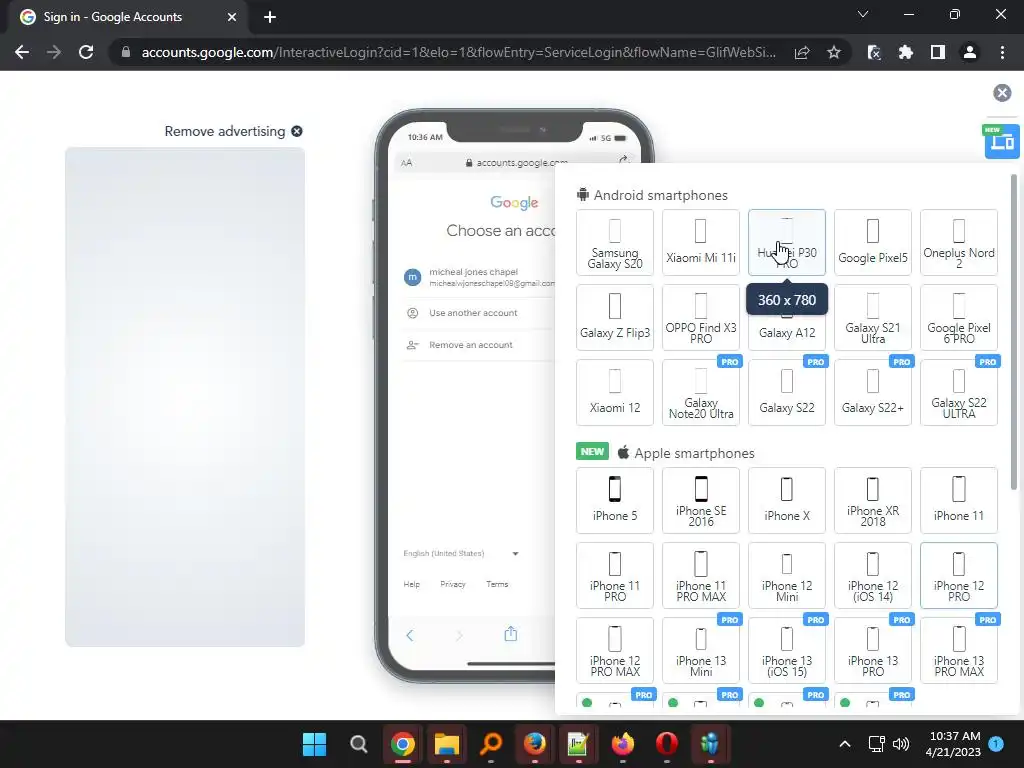Select the iPhone X device

[x=787, y=500]
